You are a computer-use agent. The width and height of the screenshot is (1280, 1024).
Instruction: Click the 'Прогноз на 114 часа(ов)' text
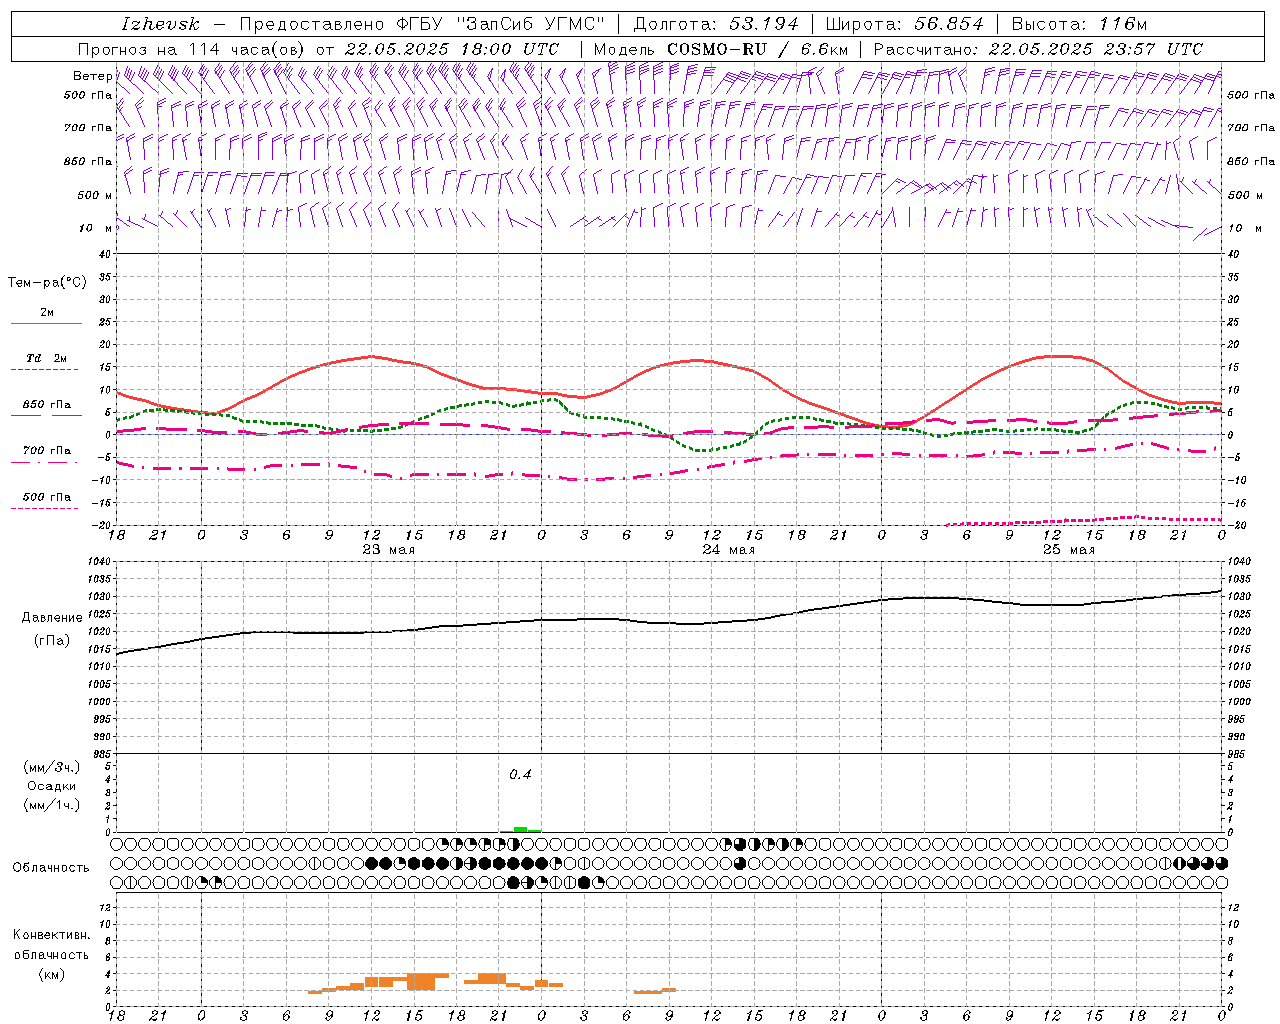point(193,49)
